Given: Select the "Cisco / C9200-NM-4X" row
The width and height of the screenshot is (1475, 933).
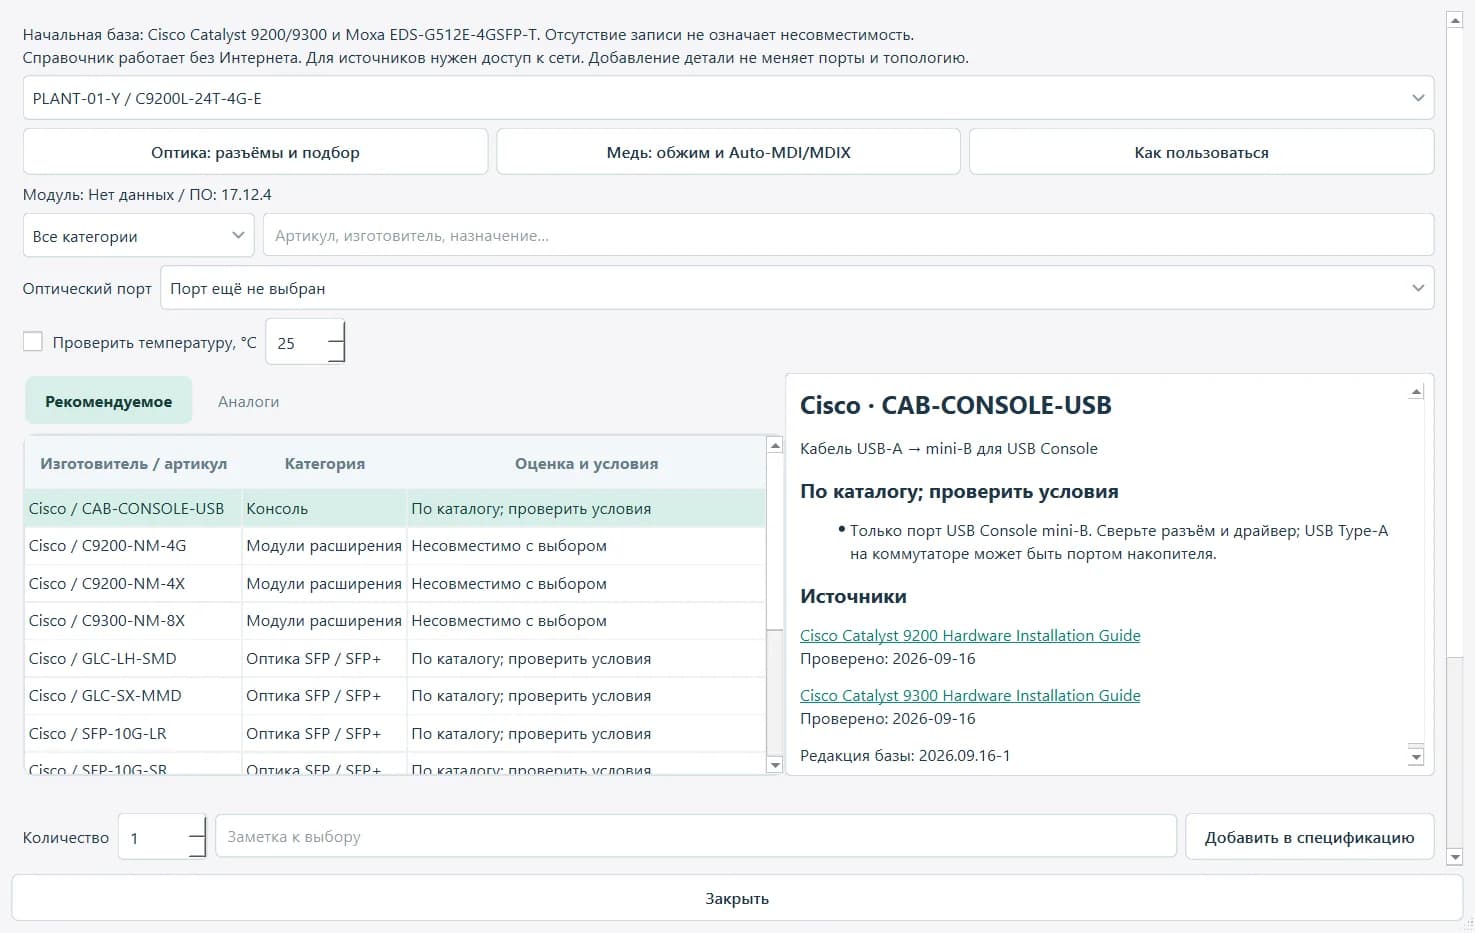Looking at the screenshot, I should pos(395,583).
